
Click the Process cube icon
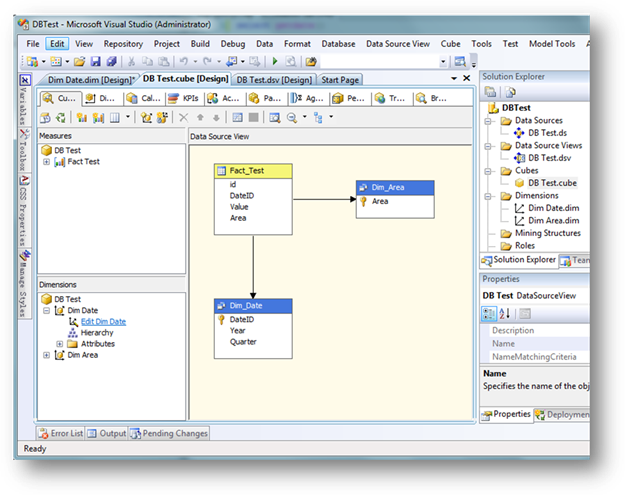pos(45,118)
